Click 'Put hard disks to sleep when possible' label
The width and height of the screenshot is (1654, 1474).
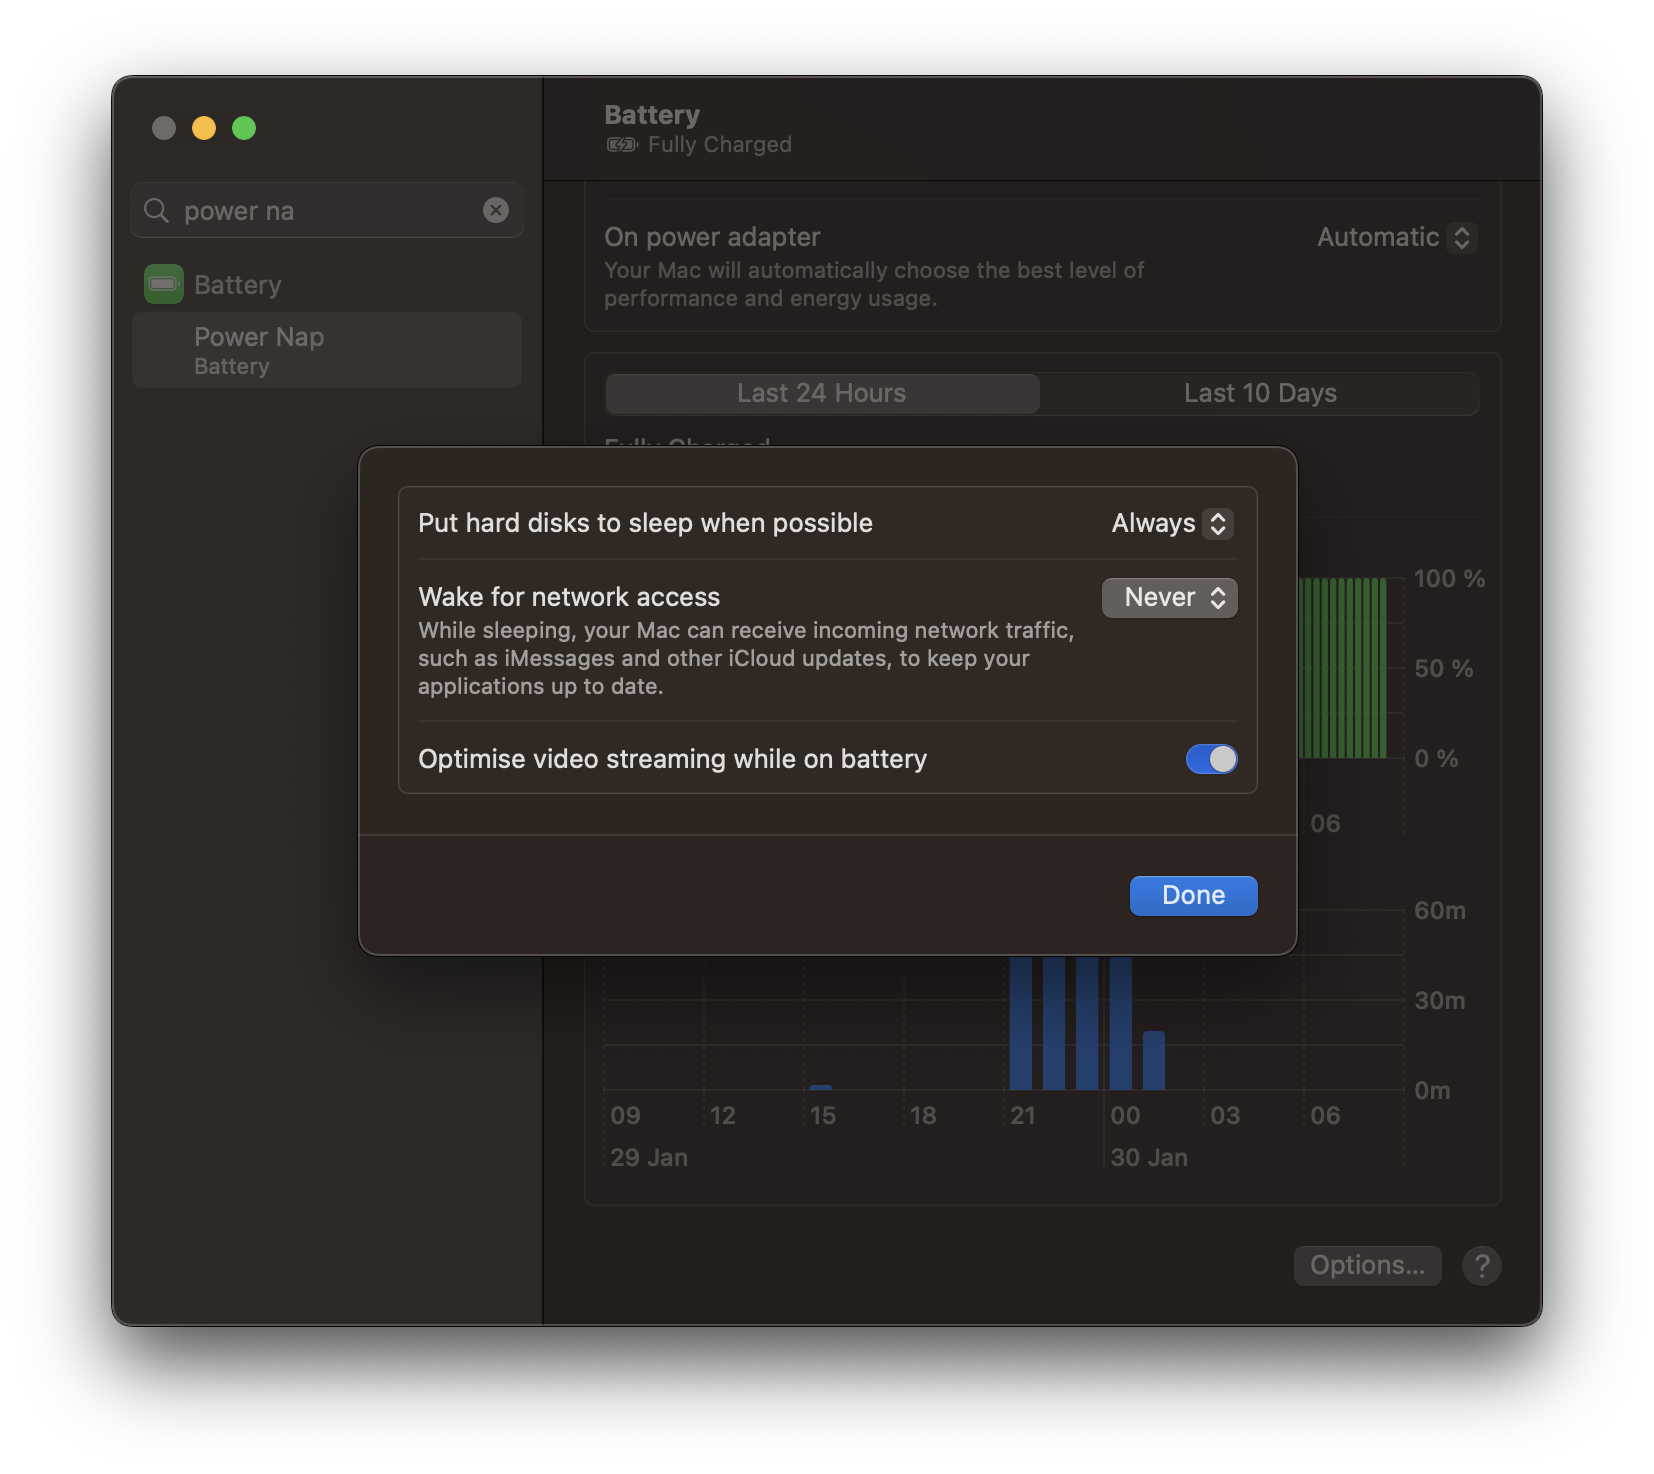point(645,523)
